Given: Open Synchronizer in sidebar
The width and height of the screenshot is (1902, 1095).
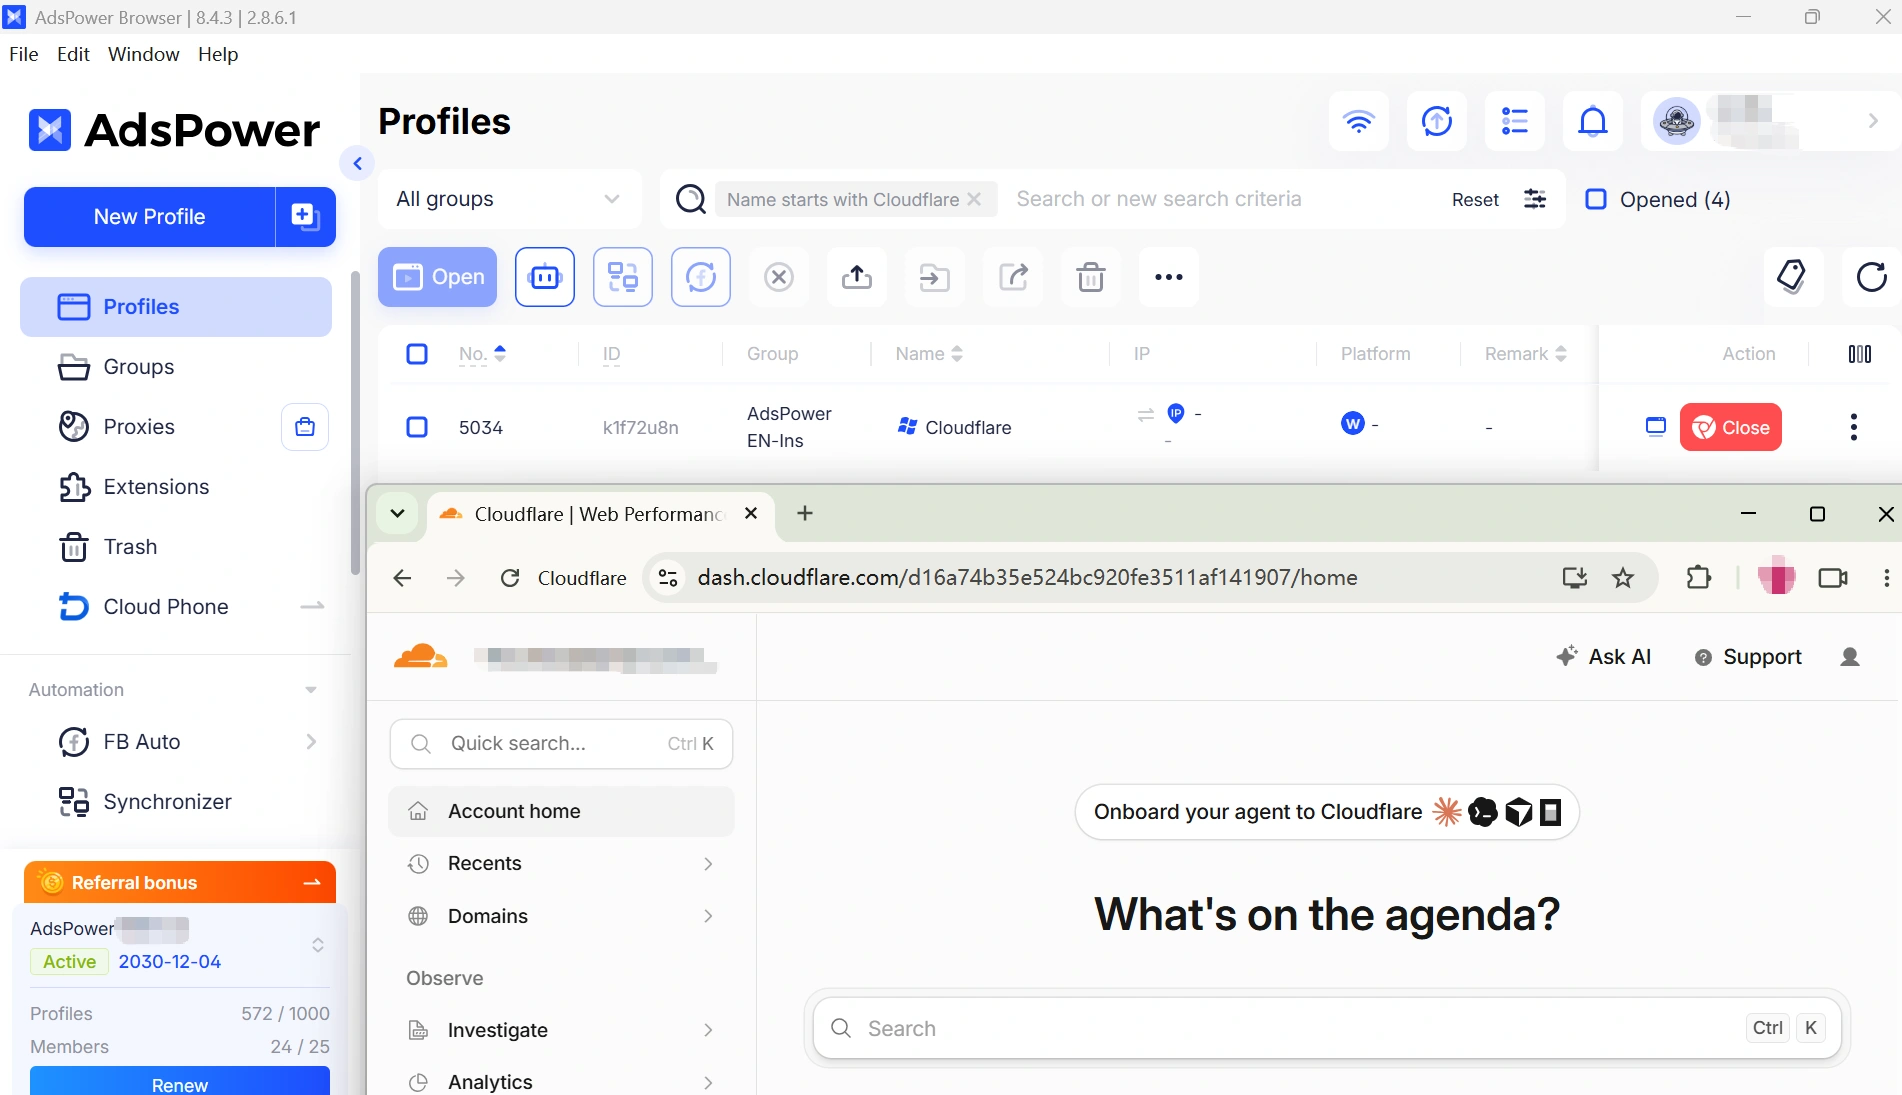Looking at the screenshot, I should pyautogui.click(x=167, y=802).
